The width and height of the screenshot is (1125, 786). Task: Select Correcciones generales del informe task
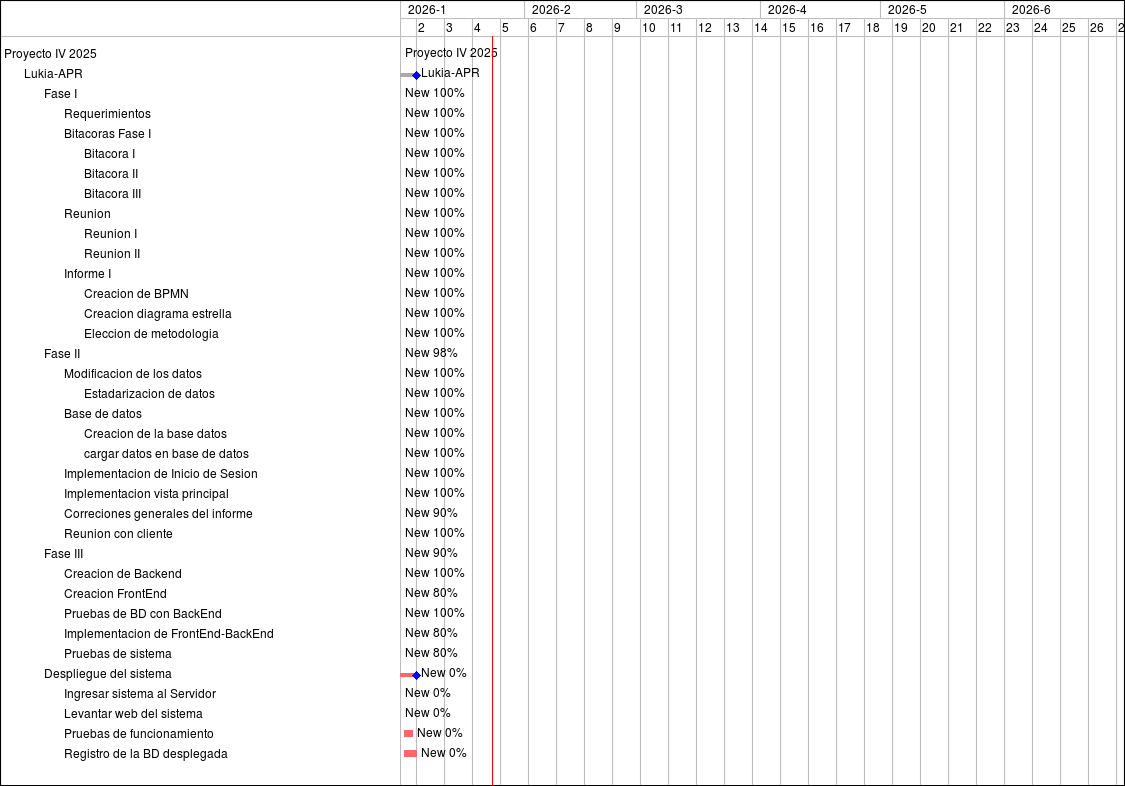pos(158,514)
